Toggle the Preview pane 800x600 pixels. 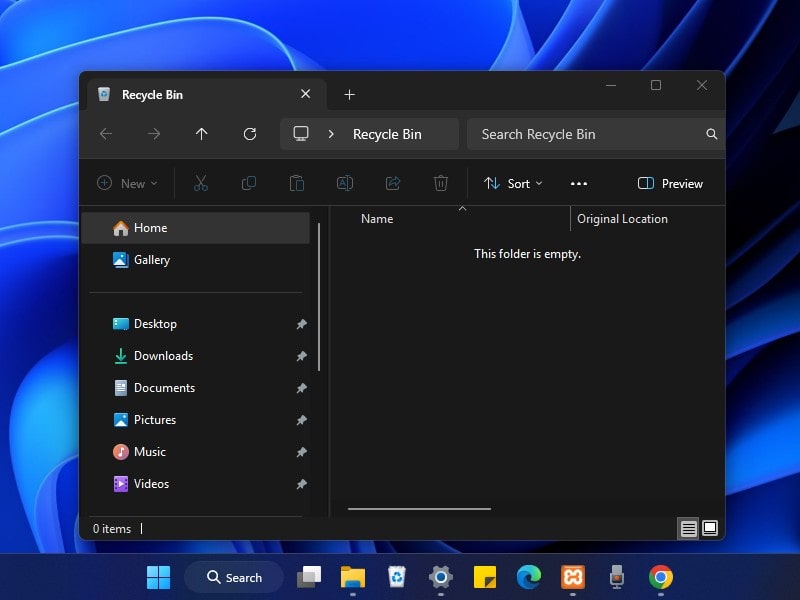pyautogui.click(x=670, y=183)
